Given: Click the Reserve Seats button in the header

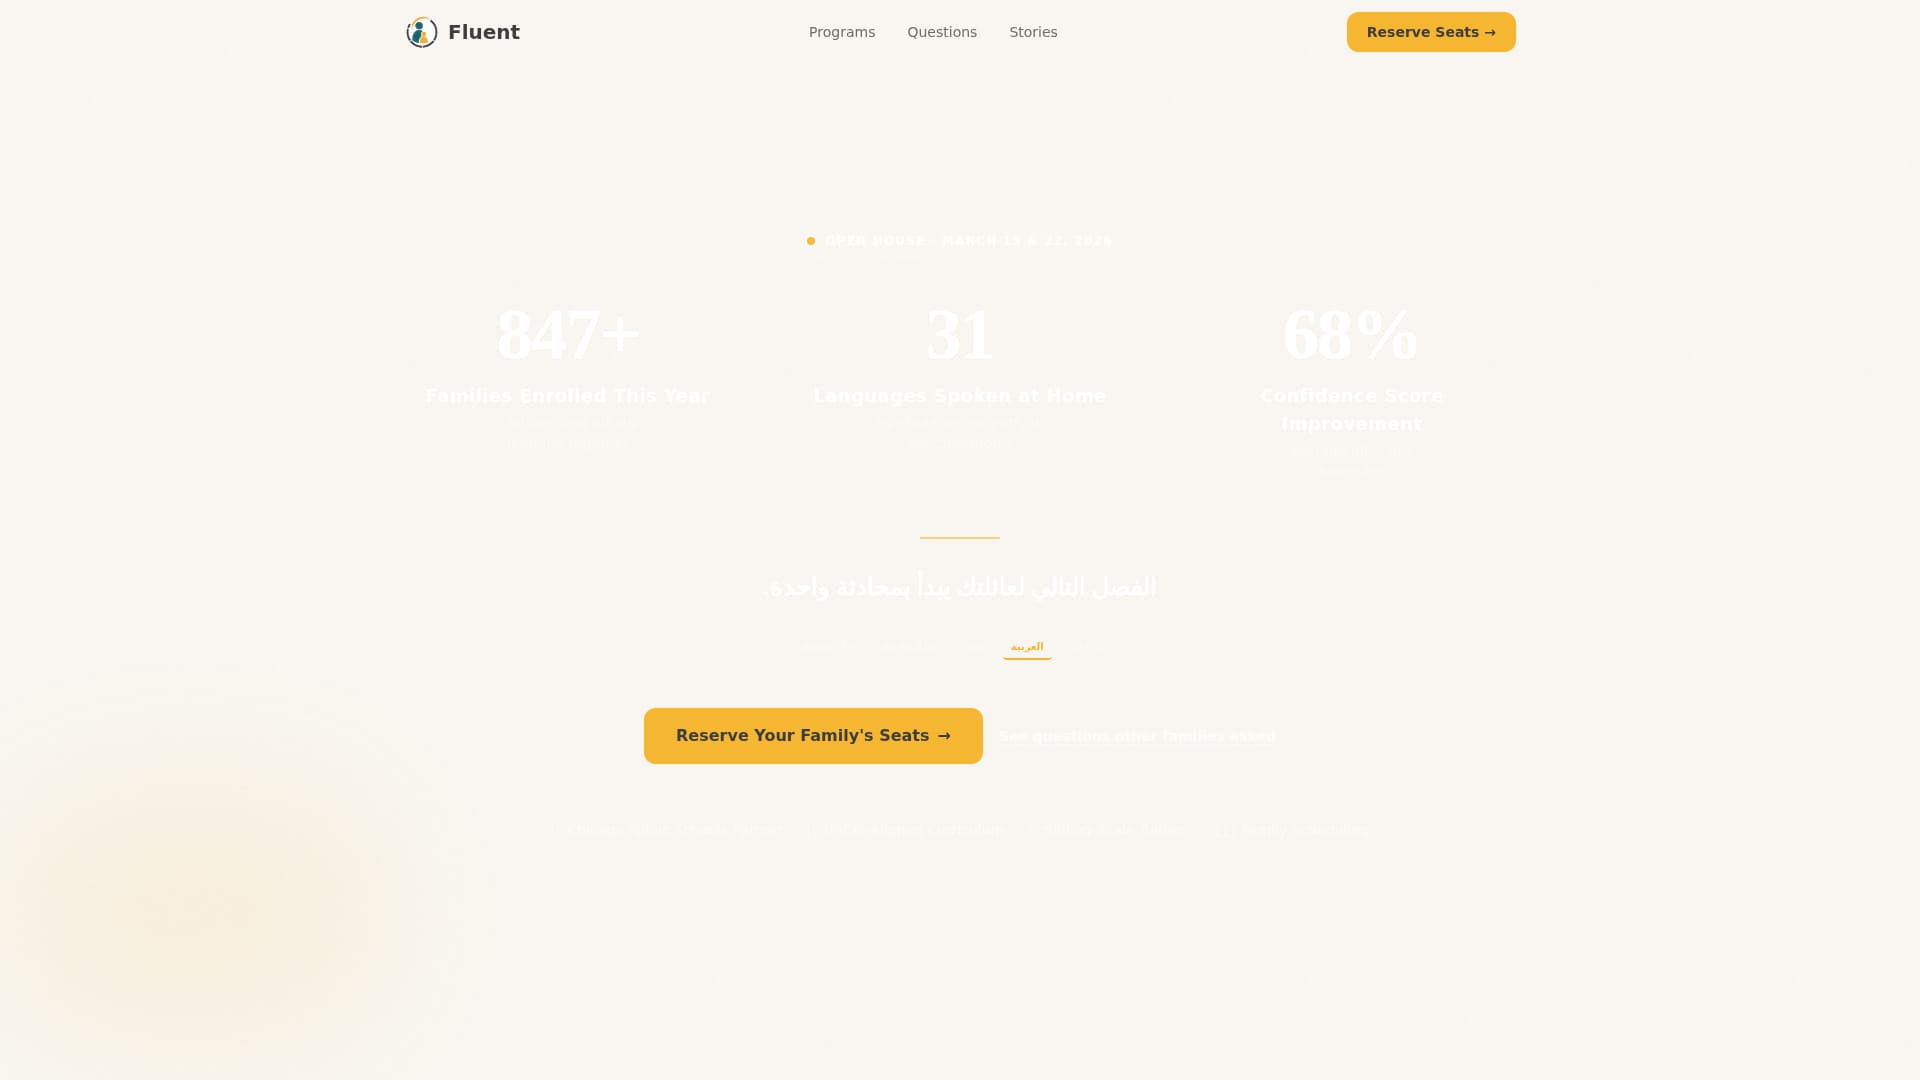Looking at the screenshot, I should point(1430,31).
